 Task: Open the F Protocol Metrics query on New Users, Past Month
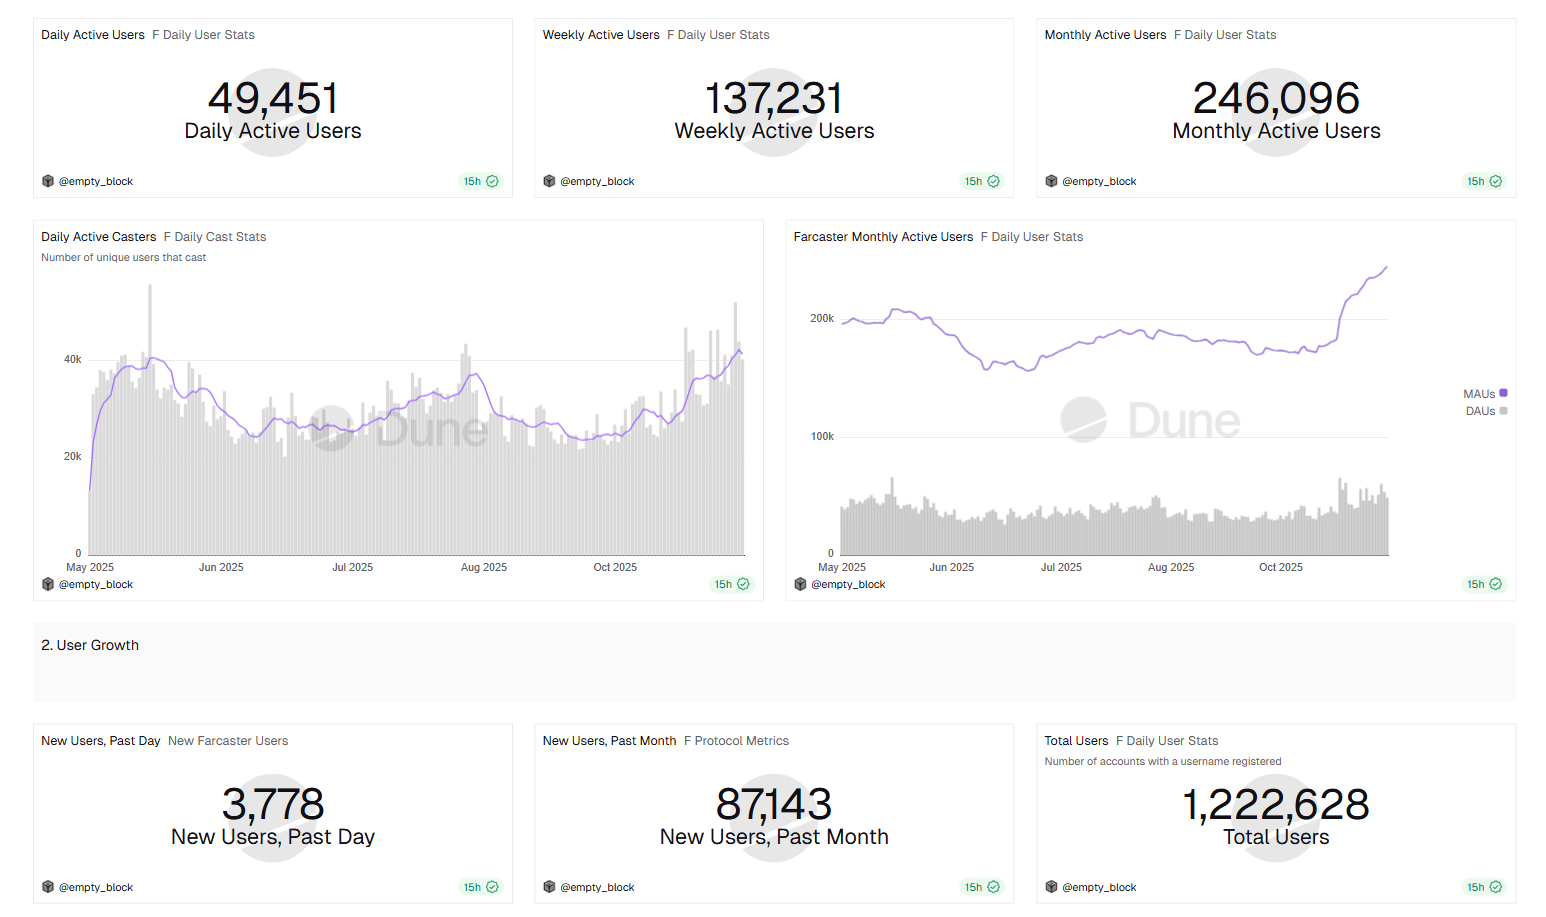[736, 740]
